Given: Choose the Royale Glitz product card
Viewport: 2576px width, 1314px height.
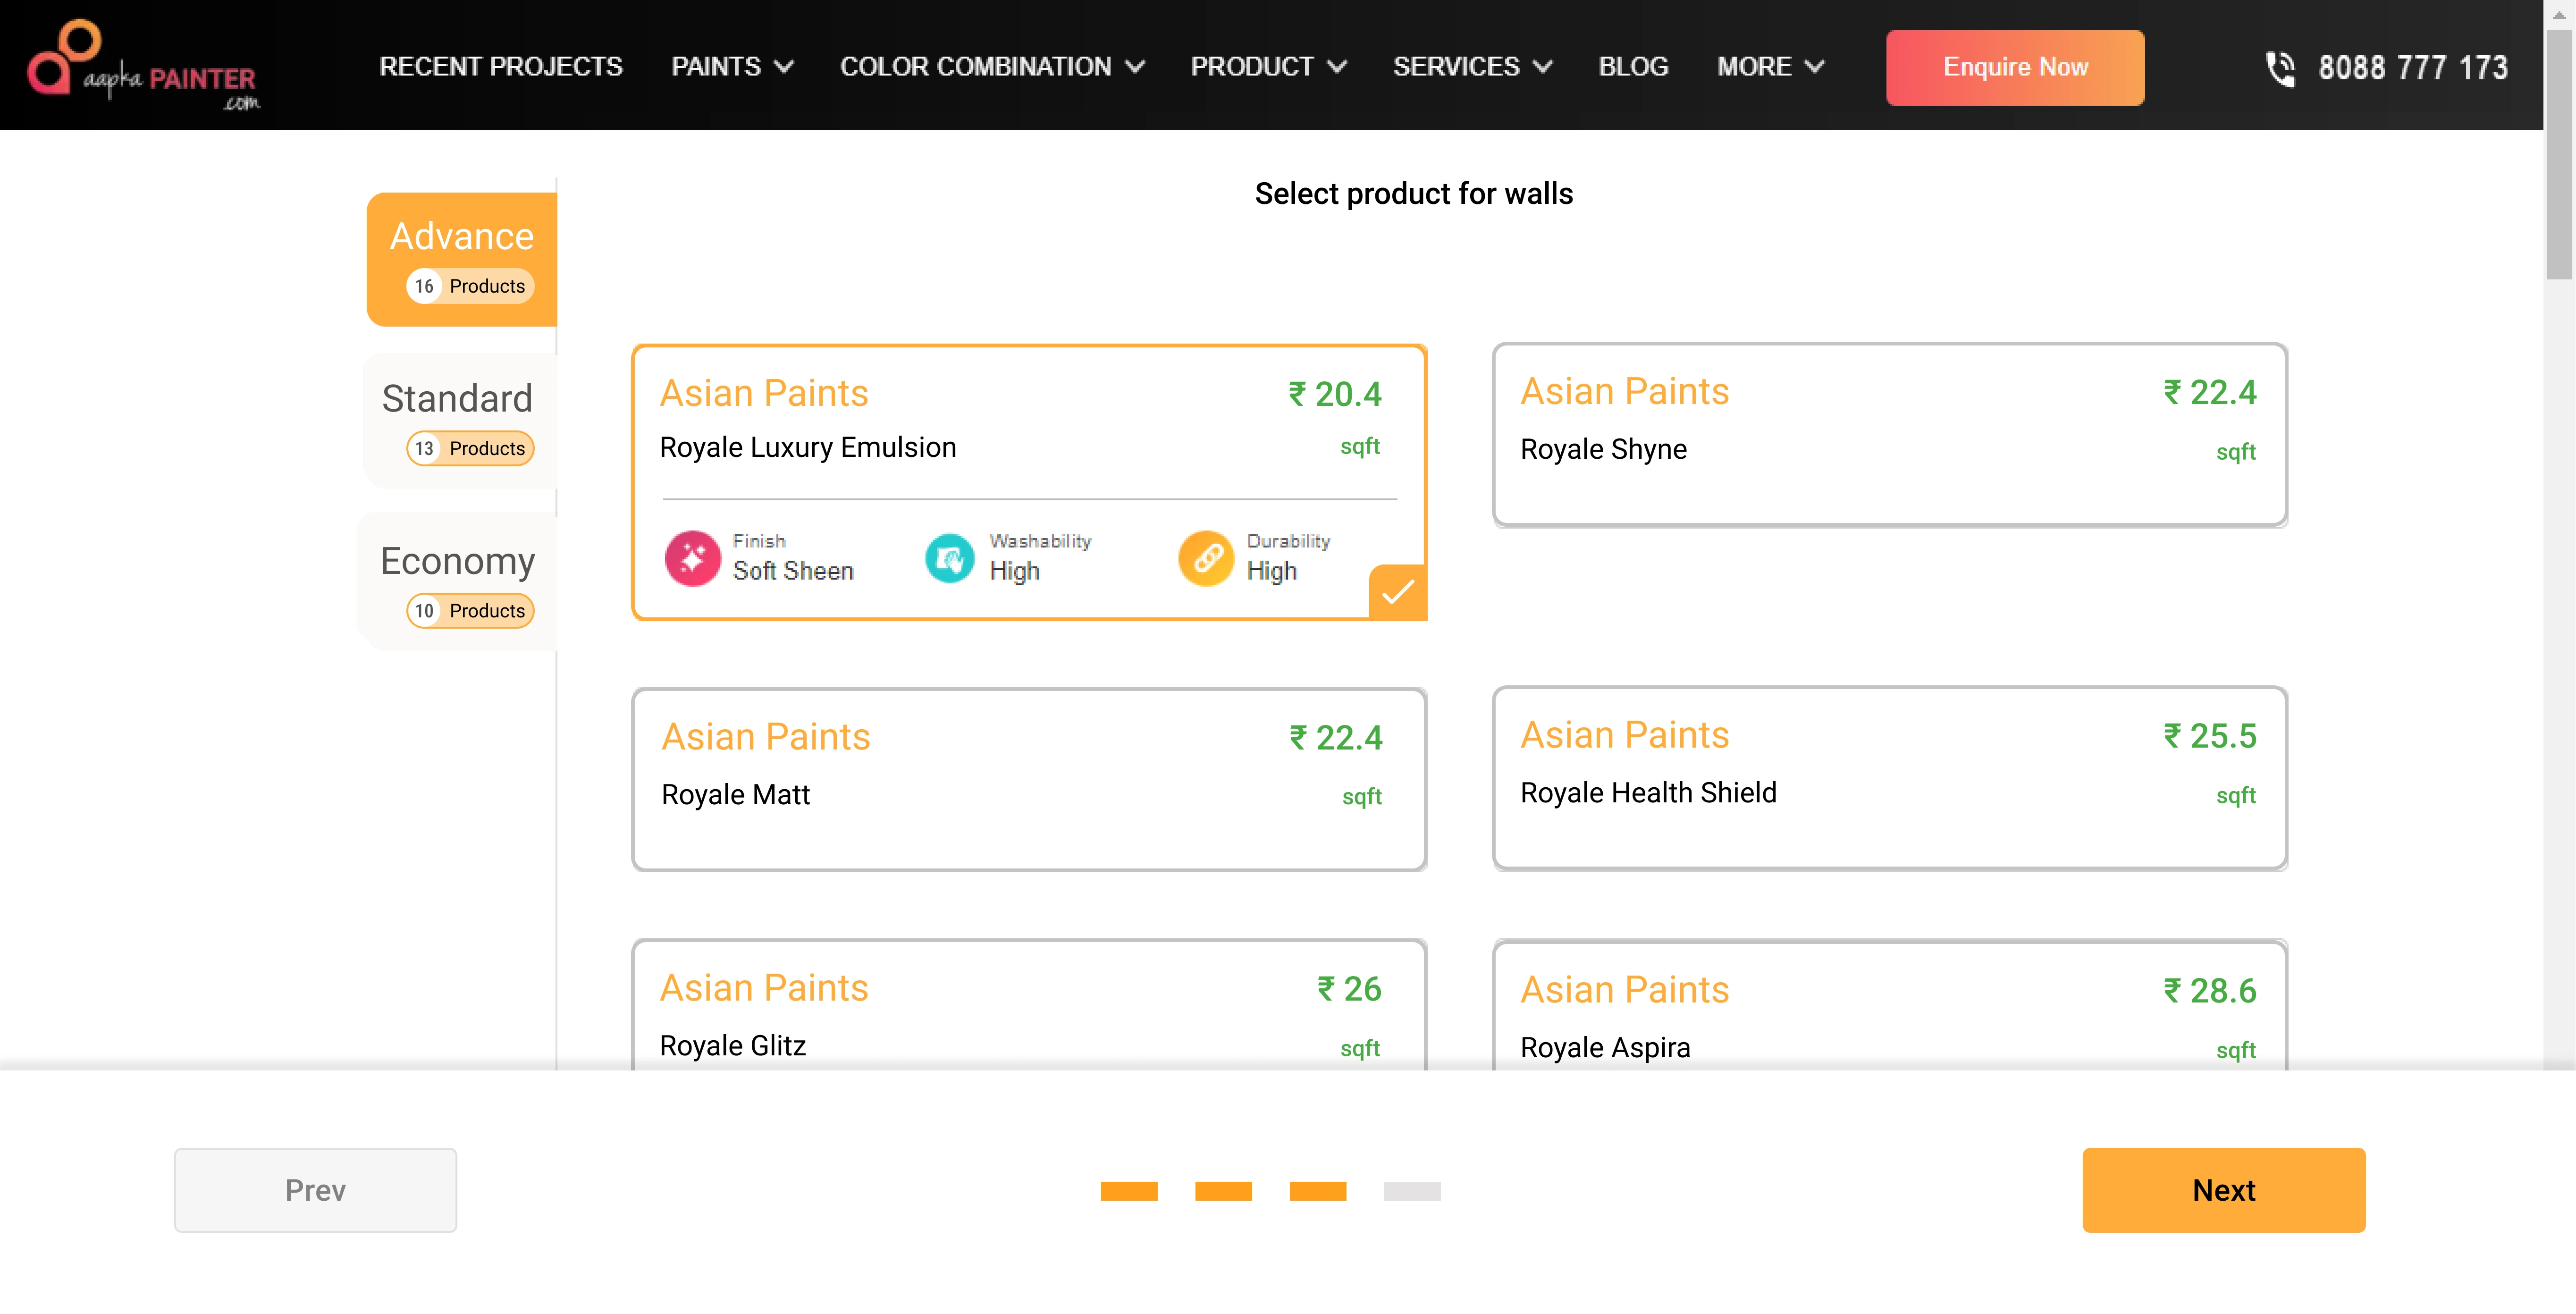Looking at the screenshot, I should [1028, 1004].
